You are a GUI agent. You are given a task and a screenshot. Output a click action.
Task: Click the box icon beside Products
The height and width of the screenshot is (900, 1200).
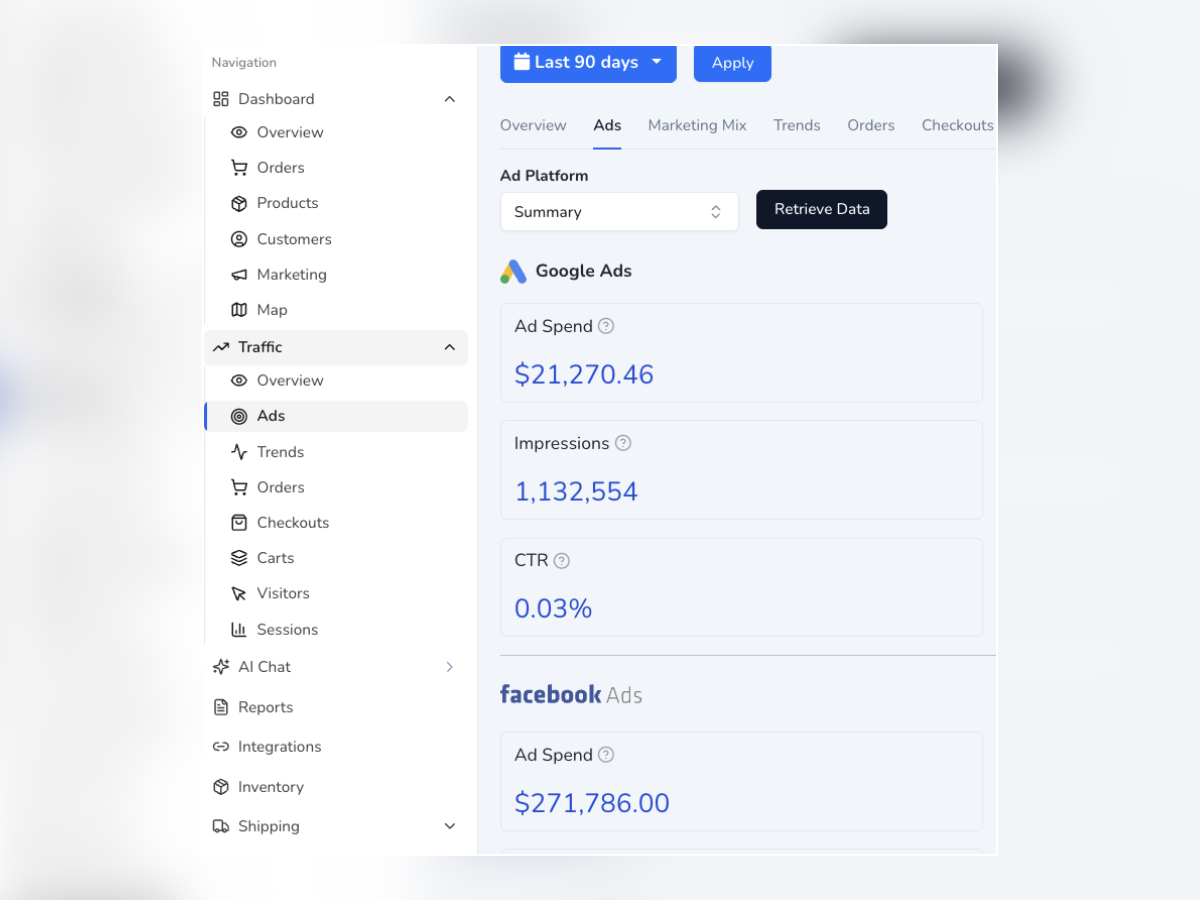[x=239, y=203]
